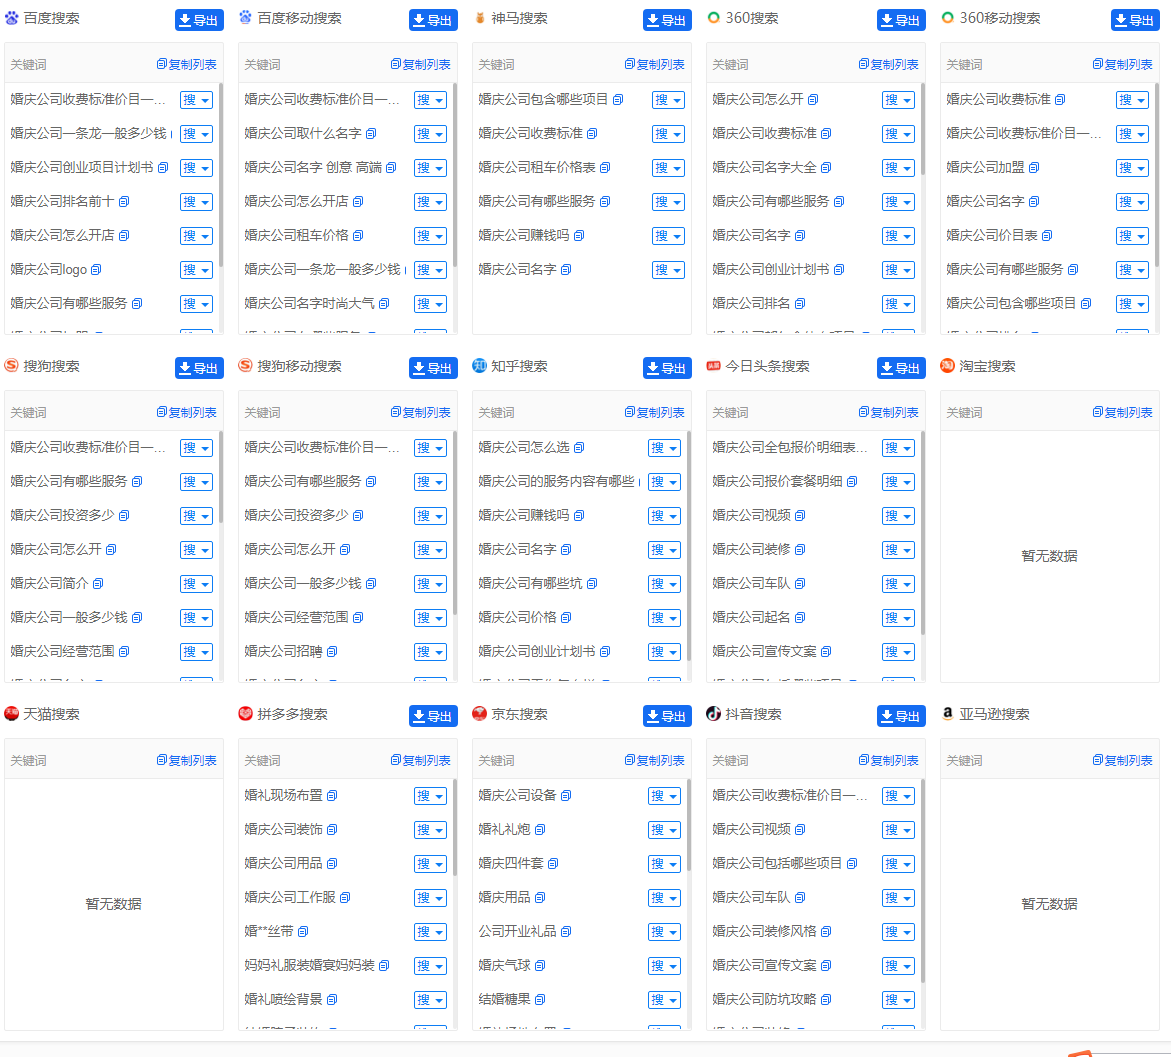This screenshot has width=1171, height=1057.
Task: Export the 神马搜索 keyword list
Action: pyautogui.click(x=667, y=20)
